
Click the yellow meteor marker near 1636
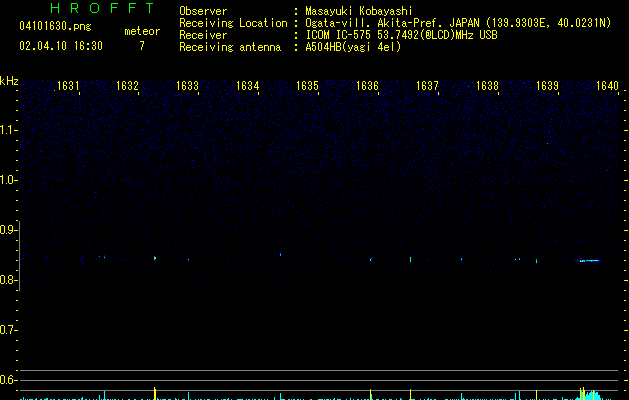(371, 394)
